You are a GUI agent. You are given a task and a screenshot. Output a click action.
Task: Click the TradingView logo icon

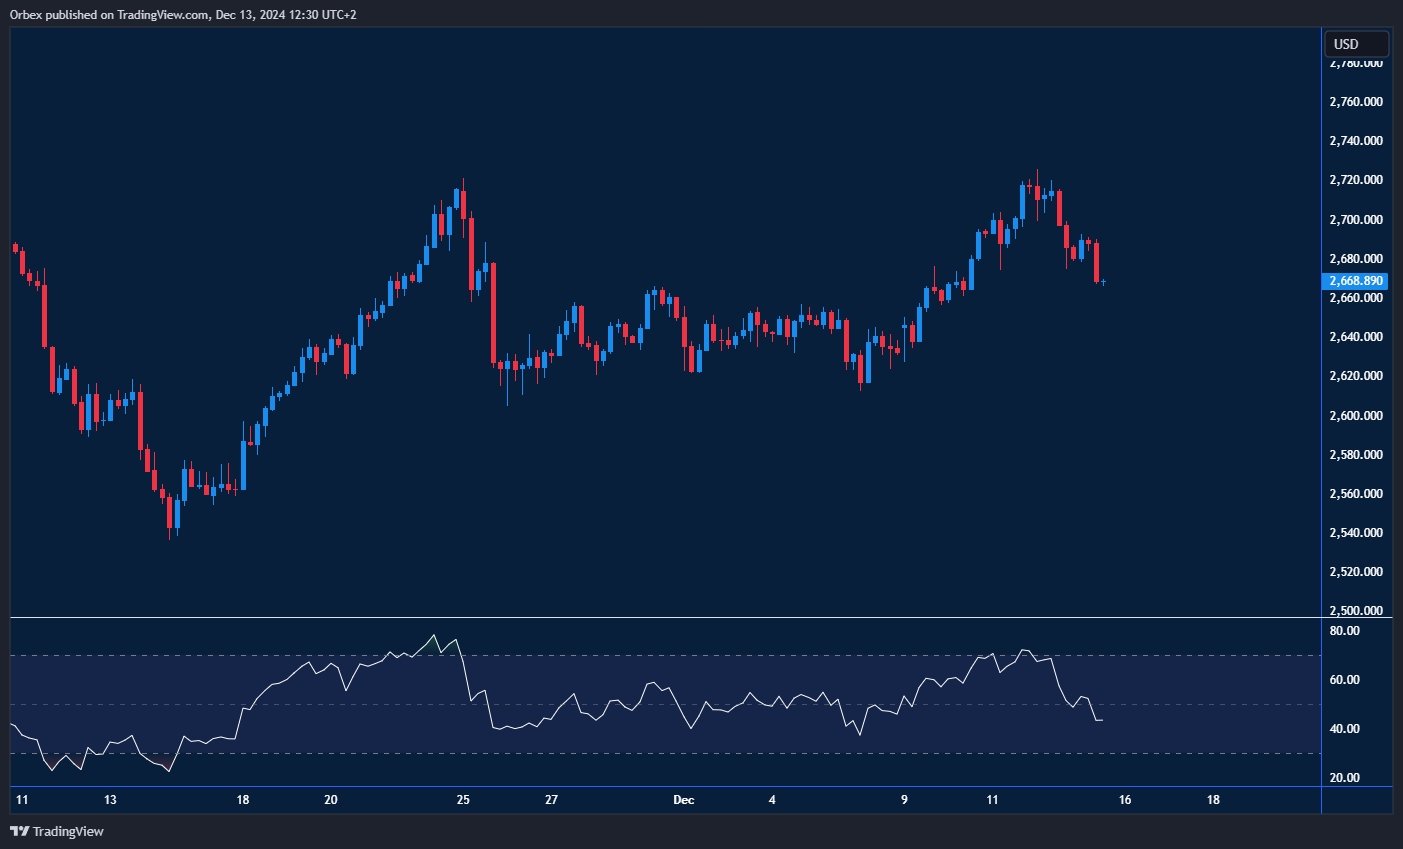coord(19,831)
